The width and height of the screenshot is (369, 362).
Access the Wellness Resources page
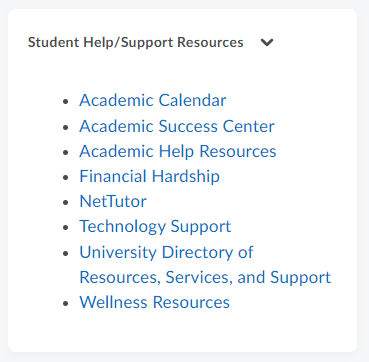click(154, 302)
